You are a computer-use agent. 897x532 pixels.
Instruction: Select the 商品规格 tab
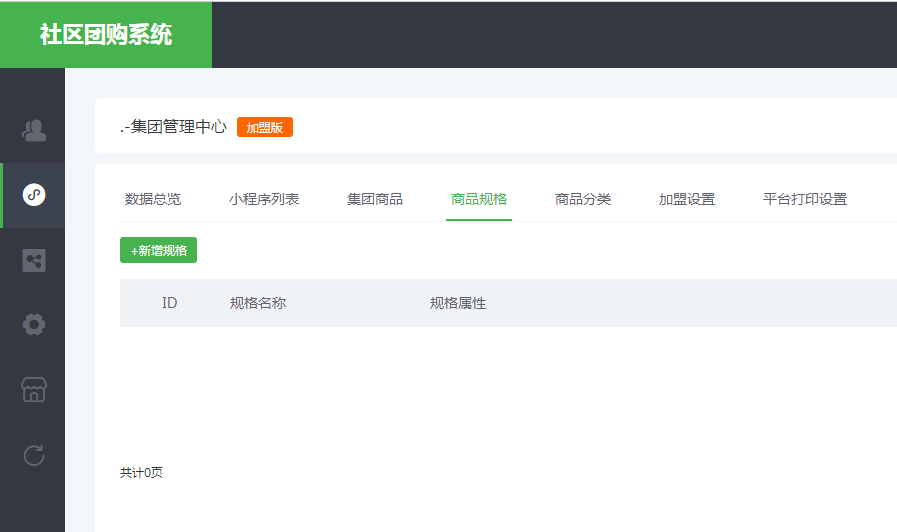(479, 199)
